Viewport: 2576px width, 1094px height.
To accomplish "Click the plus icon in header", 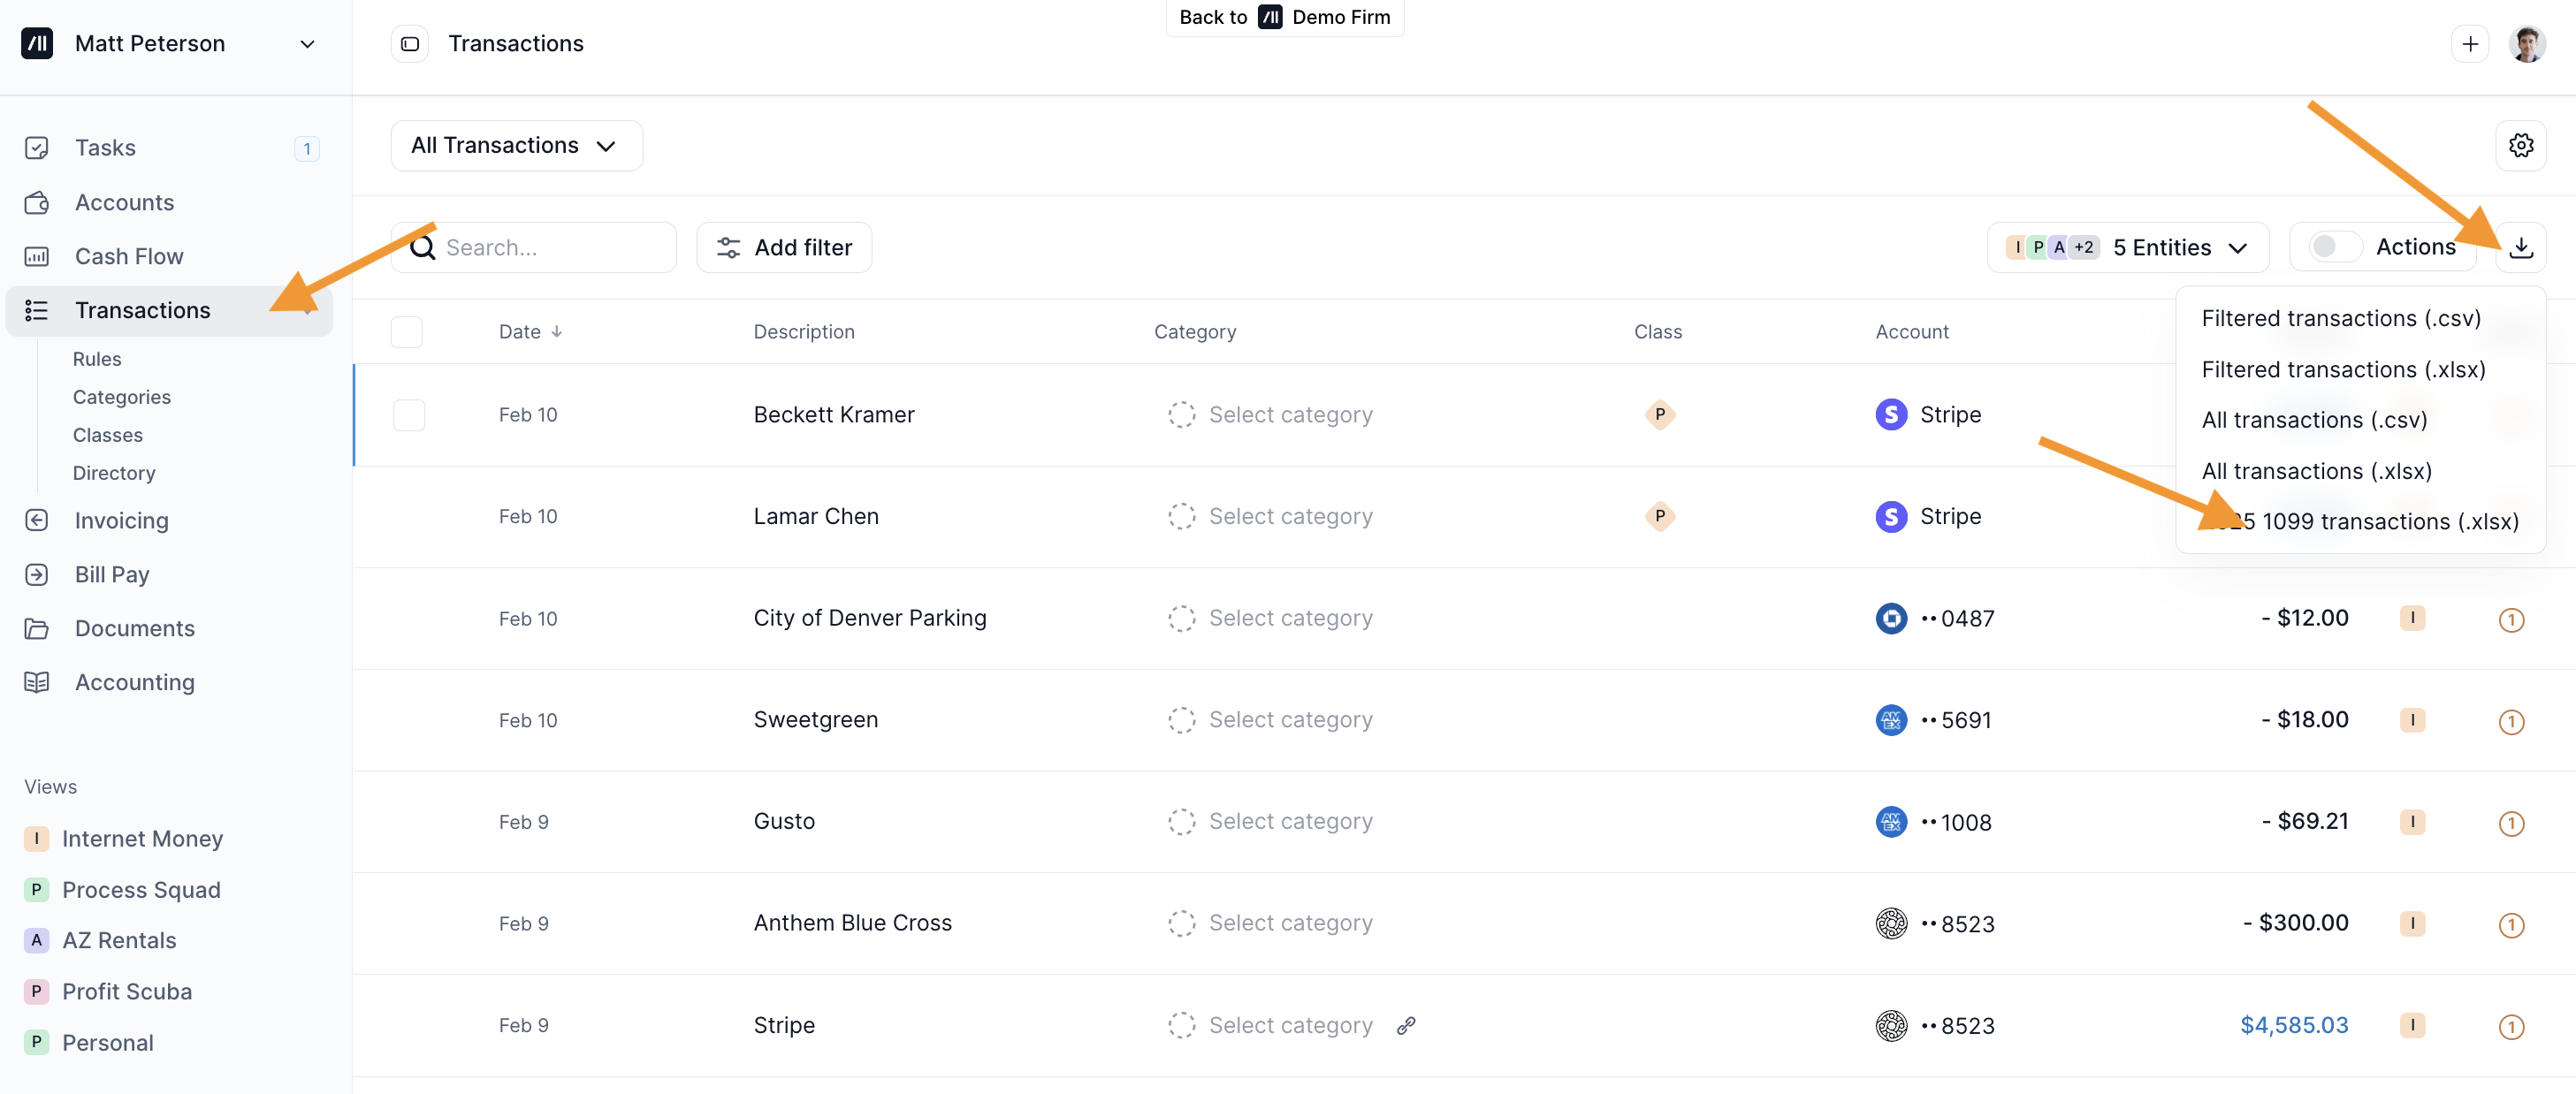I will tap(2469, 44).
